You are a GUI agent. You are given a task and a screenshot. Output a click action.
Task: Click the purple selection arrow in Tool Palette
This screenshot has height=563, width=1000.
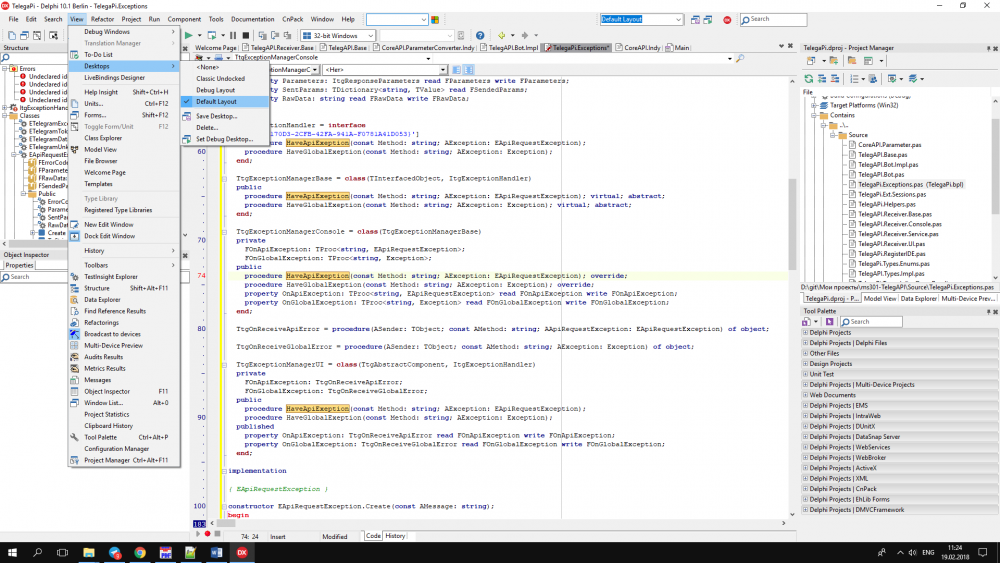point(830,321)
